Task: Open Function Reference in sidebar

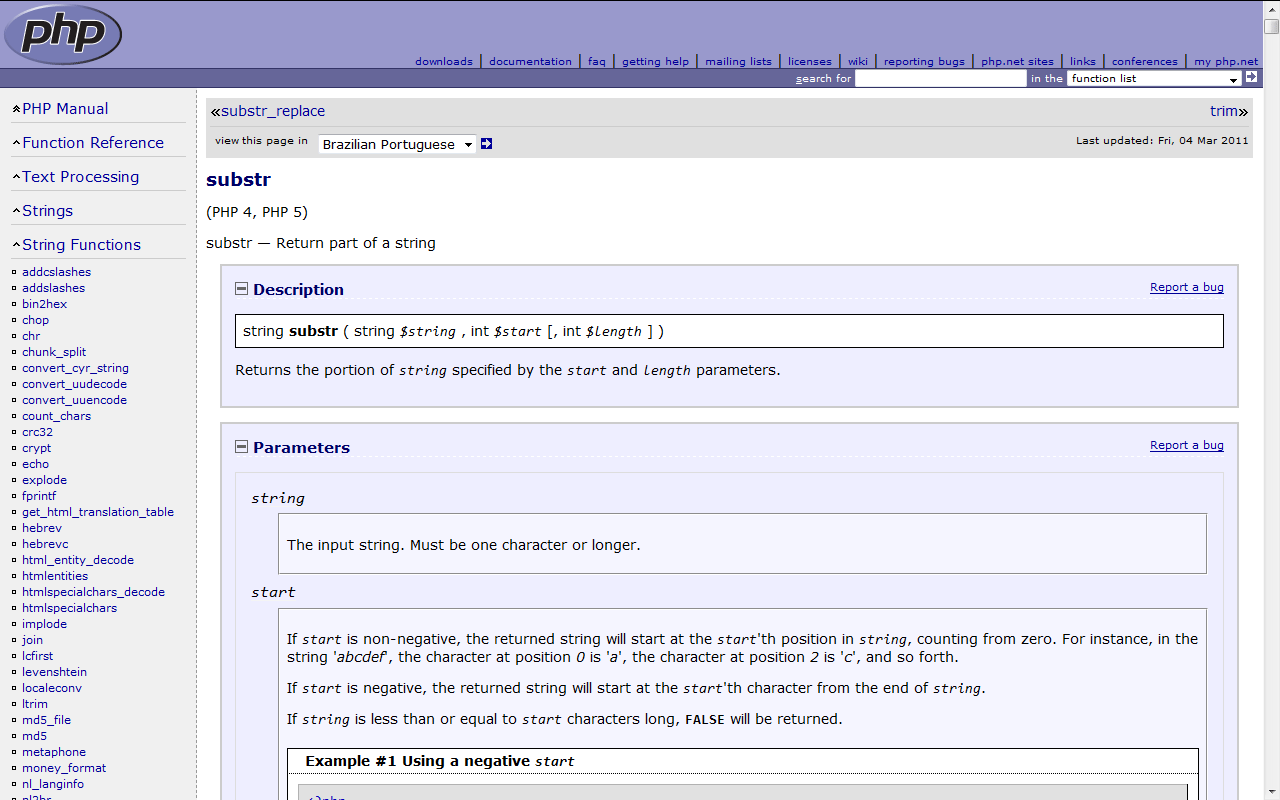Action: click(93, 142)
